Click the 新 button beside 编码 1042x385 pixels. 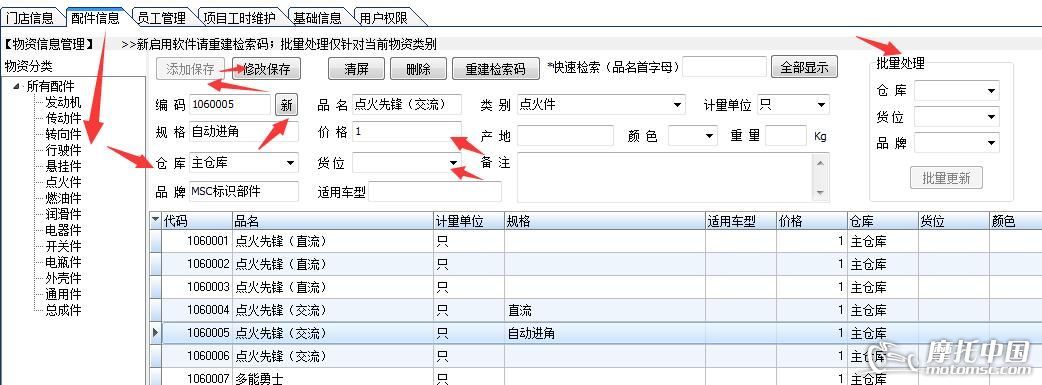(x=286, y=105)
